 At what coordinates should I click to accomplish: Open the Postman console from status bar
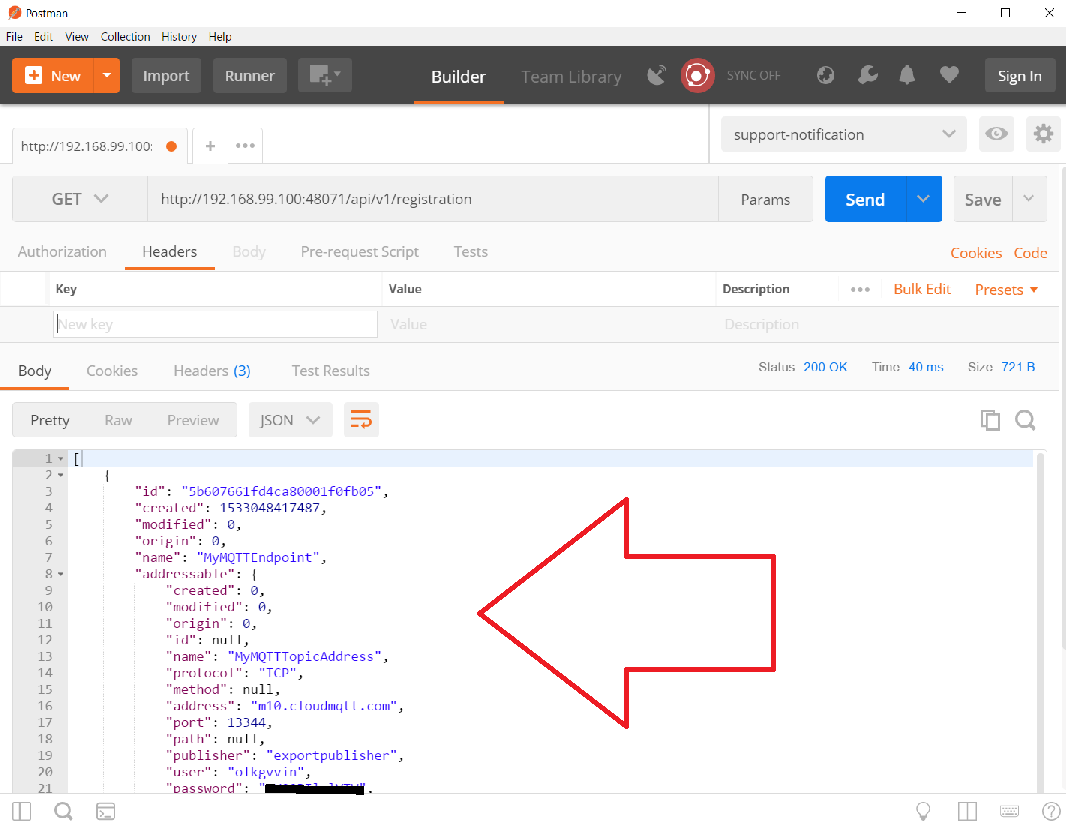coord(105,811)
